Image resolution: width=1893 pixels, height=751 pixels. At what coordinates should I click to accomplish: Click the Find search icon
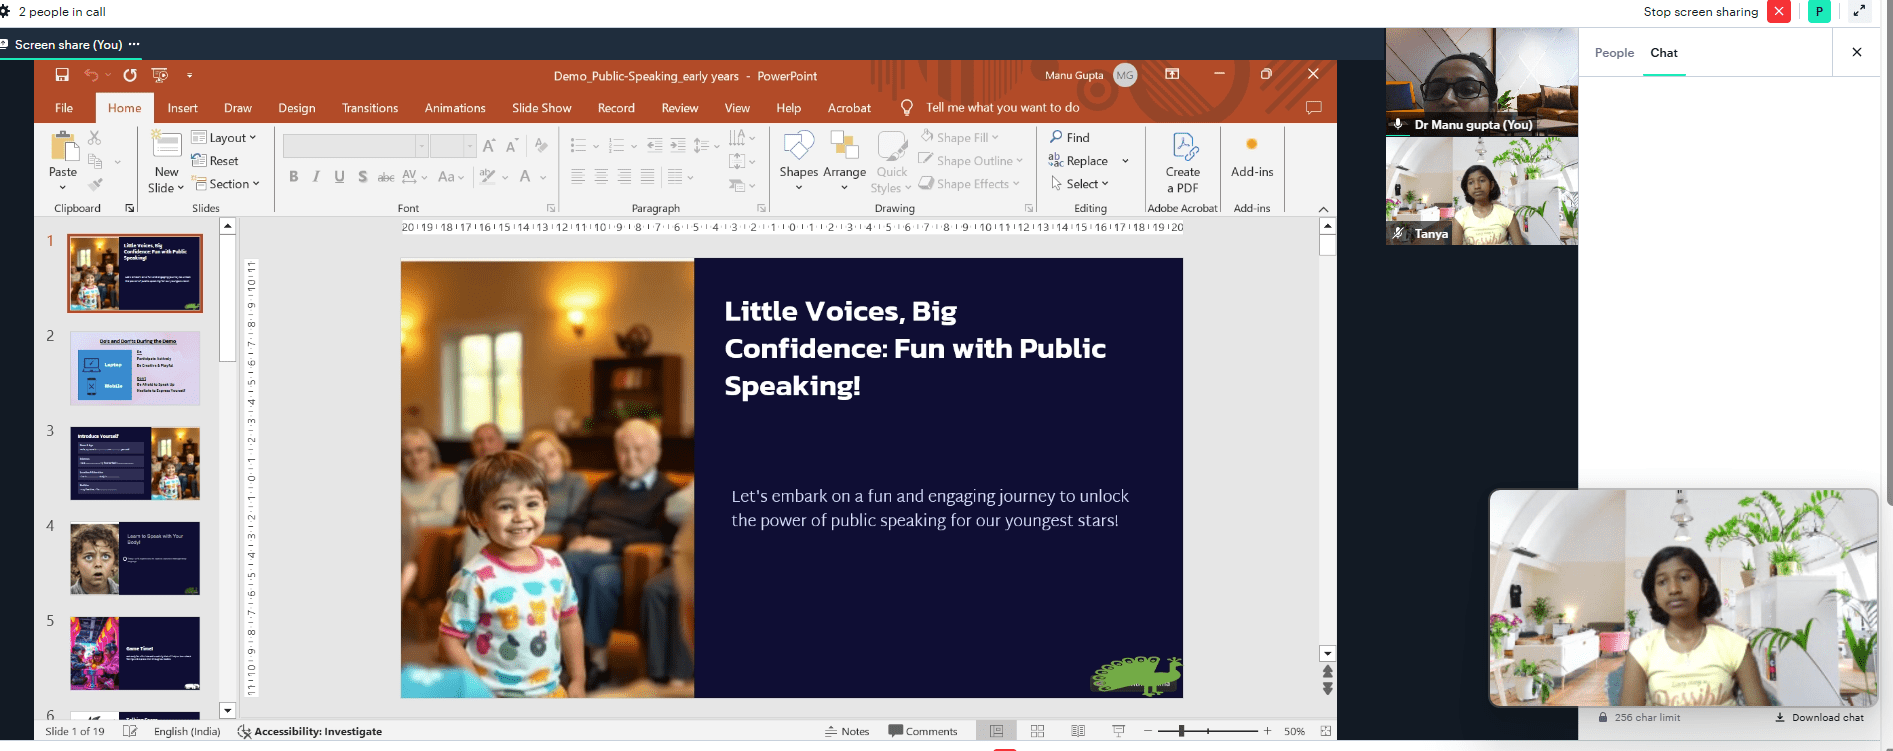[x=1057, y=137]
